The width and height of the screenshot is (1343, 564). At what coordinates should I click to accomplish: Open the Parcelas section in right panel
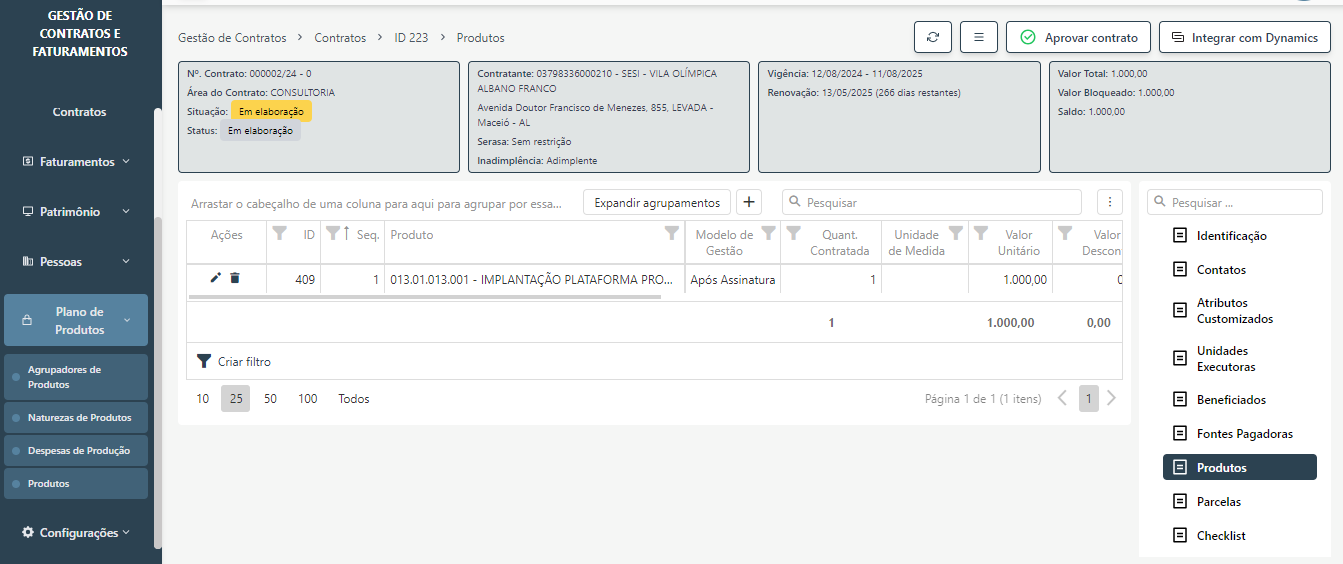tap(1218, 501)
